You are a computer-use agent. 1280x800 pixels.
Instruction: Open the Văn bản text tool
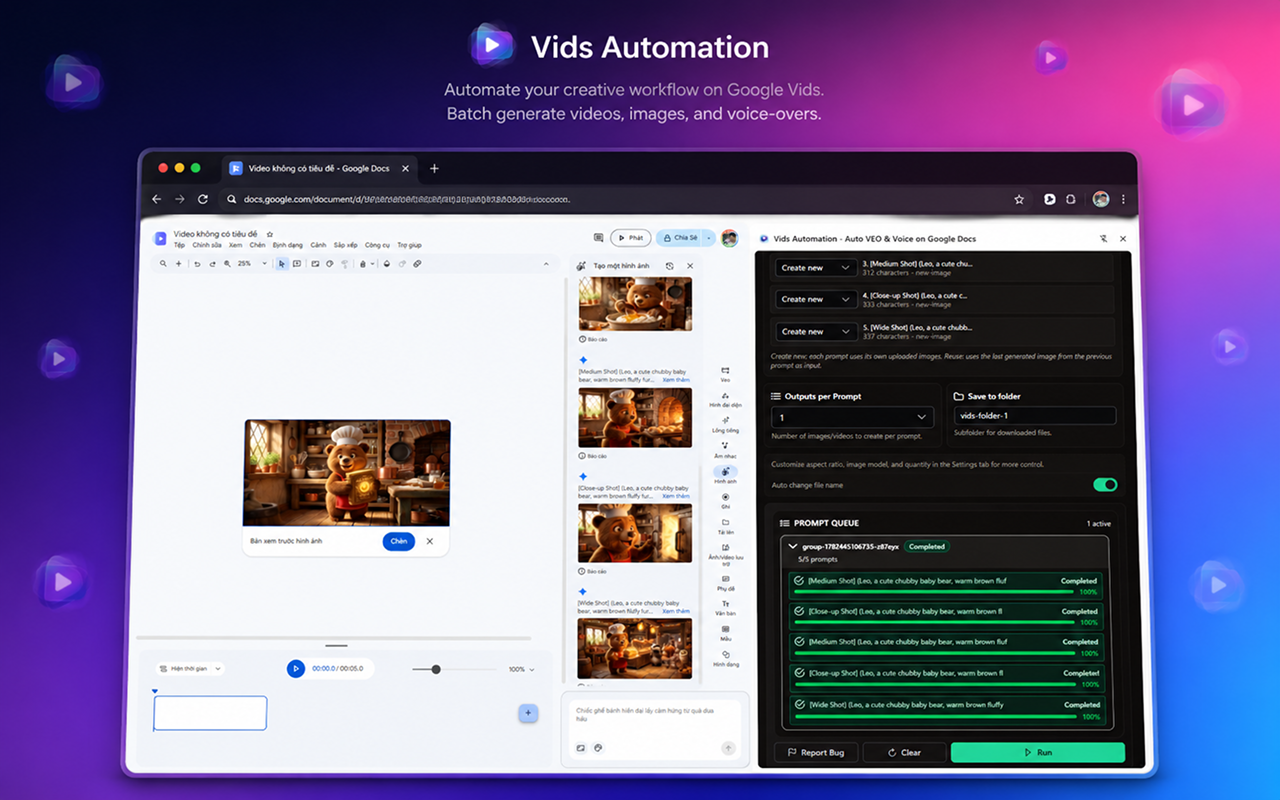coord(725,607)
